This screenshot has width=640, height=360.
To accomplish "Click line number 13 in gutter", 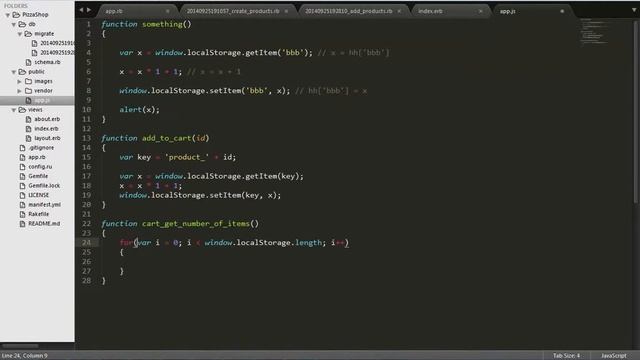I will pyautogui.click(x=87, y=138).
